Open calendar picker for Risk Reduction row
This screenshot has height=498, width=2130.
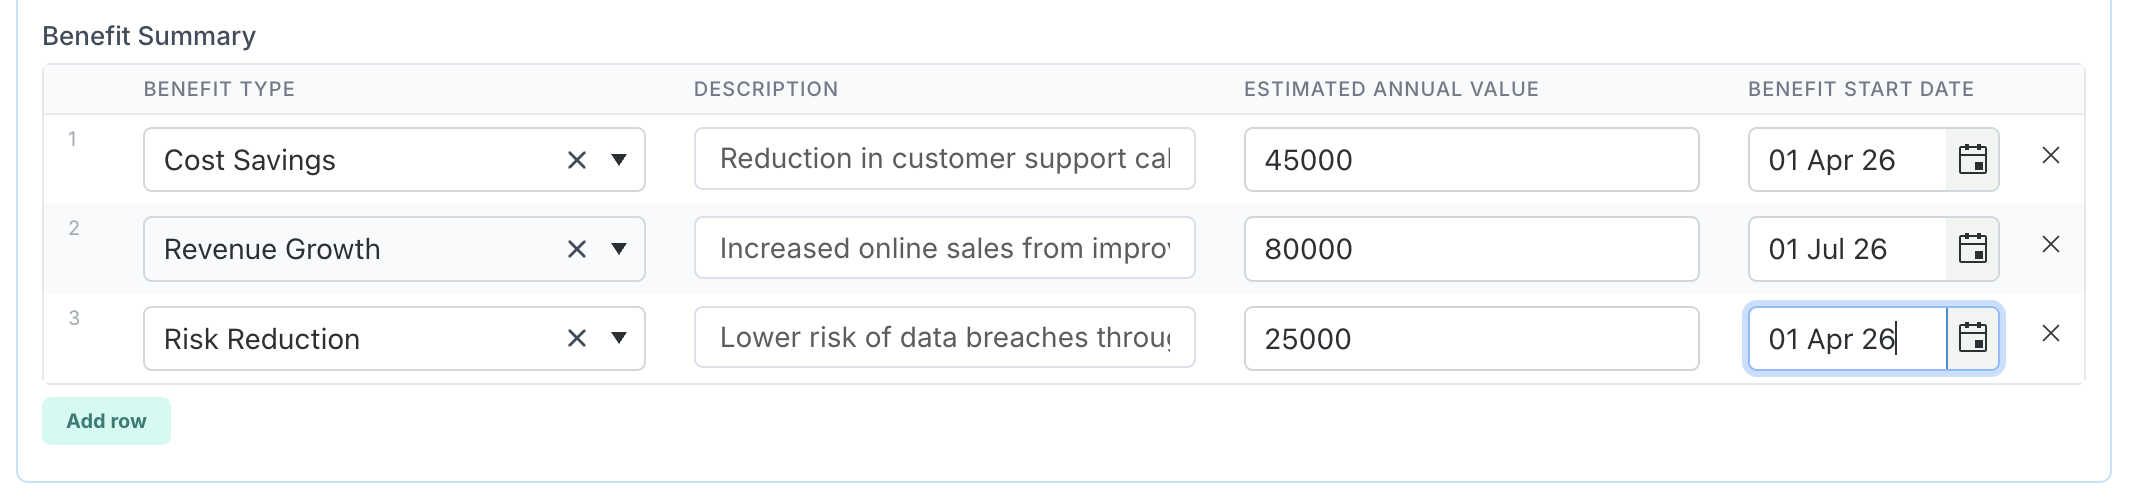pos(1972,338)
